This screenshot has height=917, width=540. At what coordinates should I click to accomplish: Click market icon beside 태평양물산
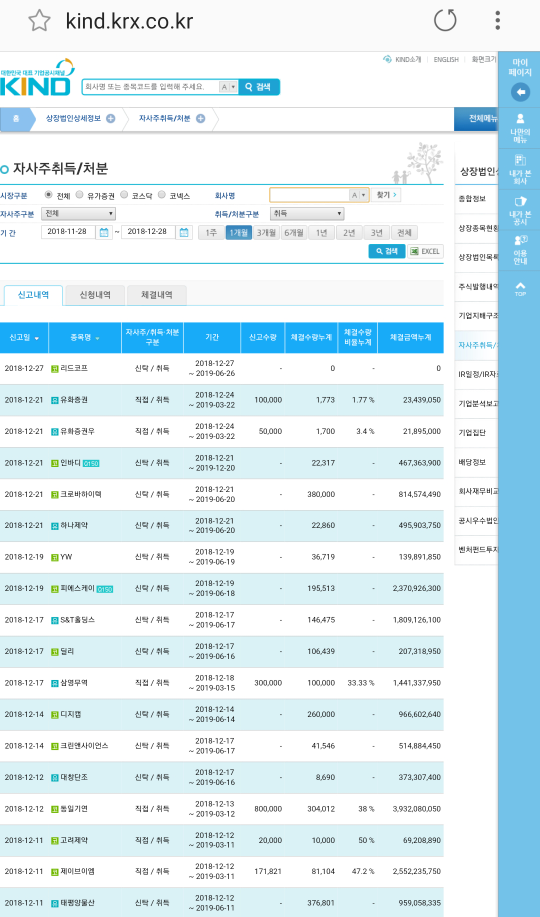[x=55, y=903]
